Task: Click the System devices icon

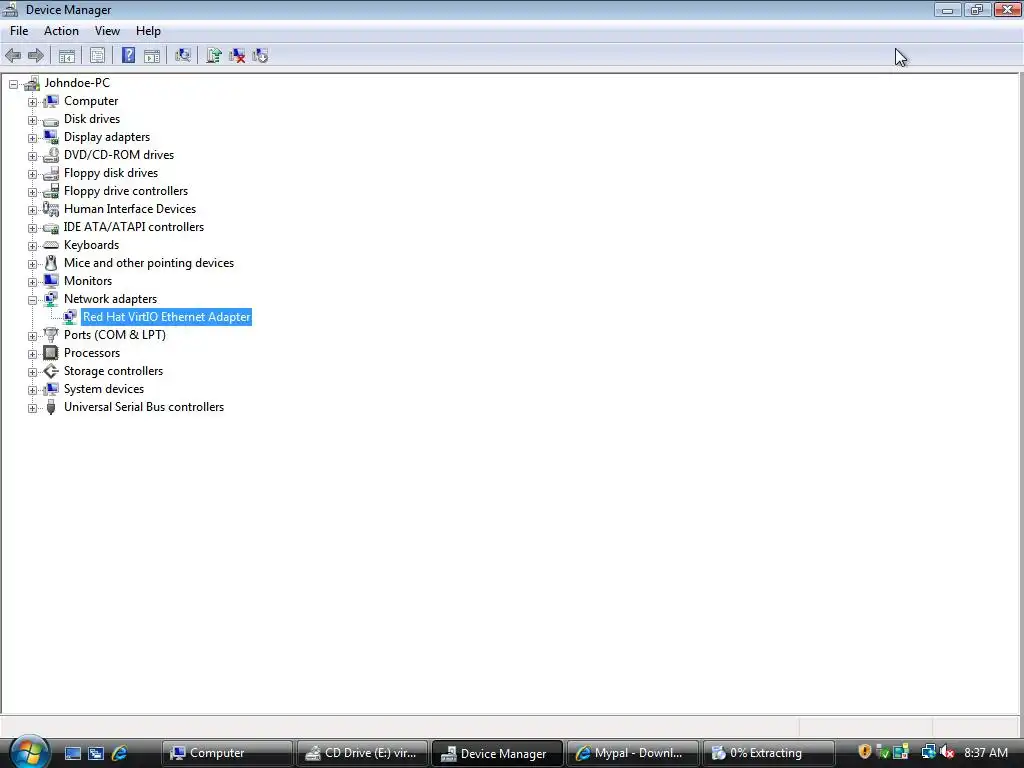Action: click(51, 389)
